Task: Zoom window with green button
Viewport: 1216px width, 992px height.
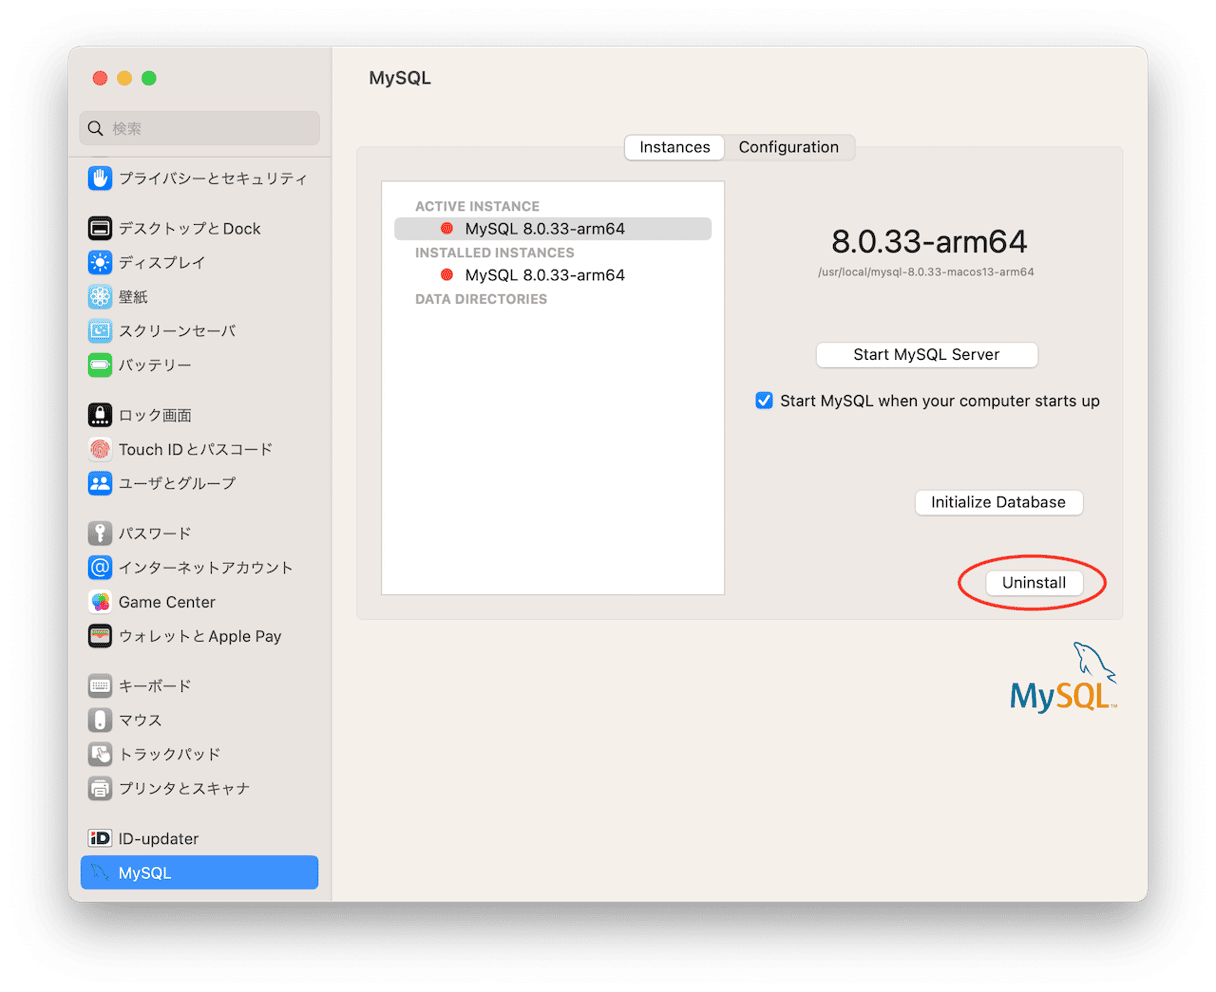Action: click(148, 78)
